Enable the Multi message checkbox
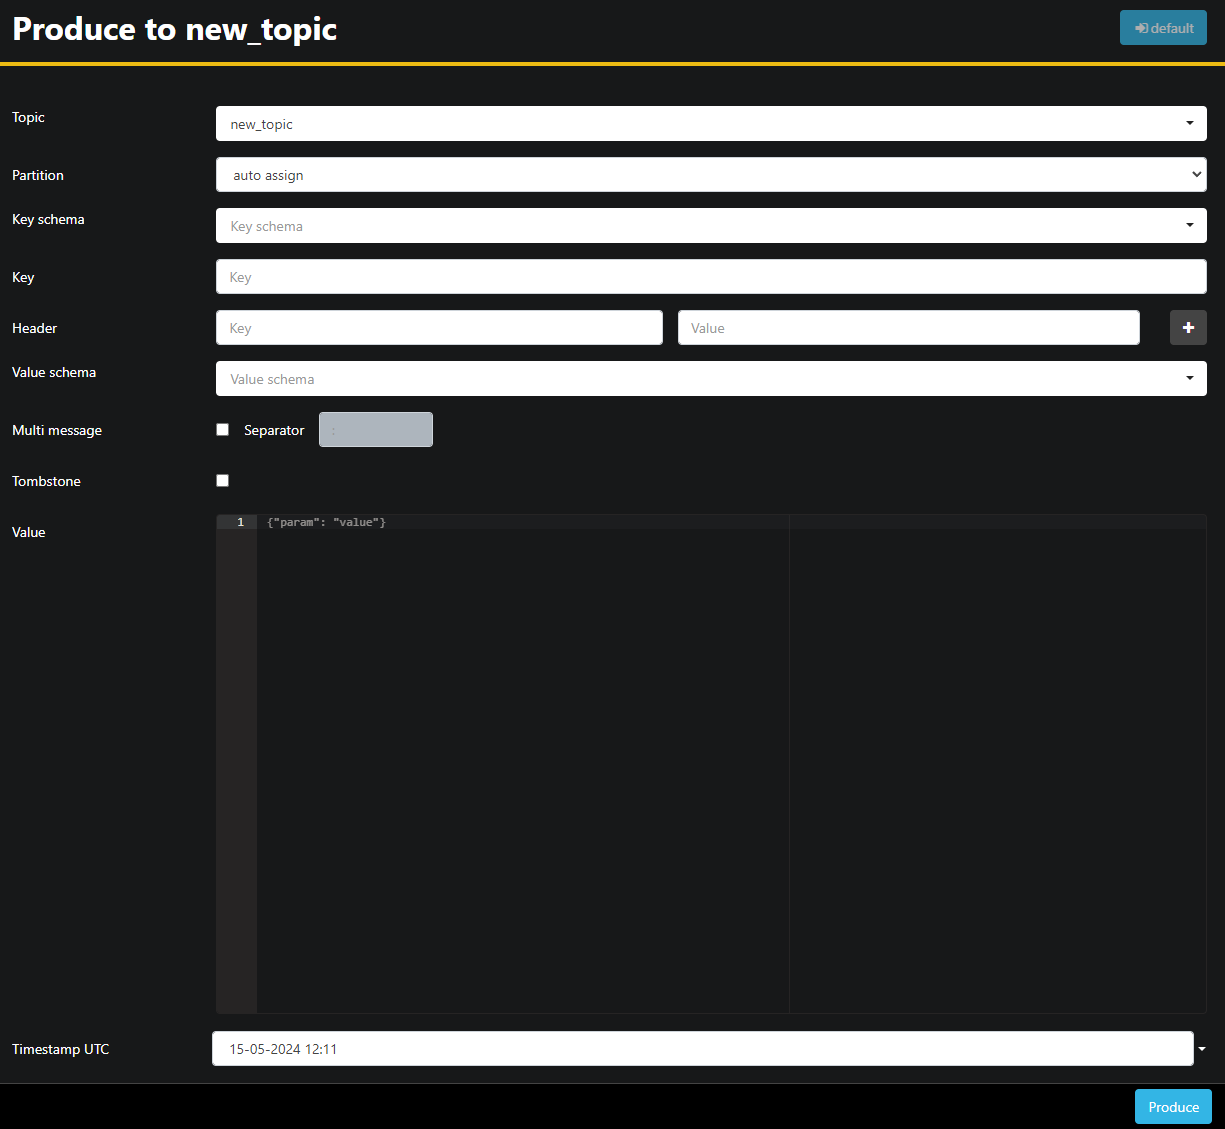Screen dimensions: 1225x1129 click(x=223, y=430)
